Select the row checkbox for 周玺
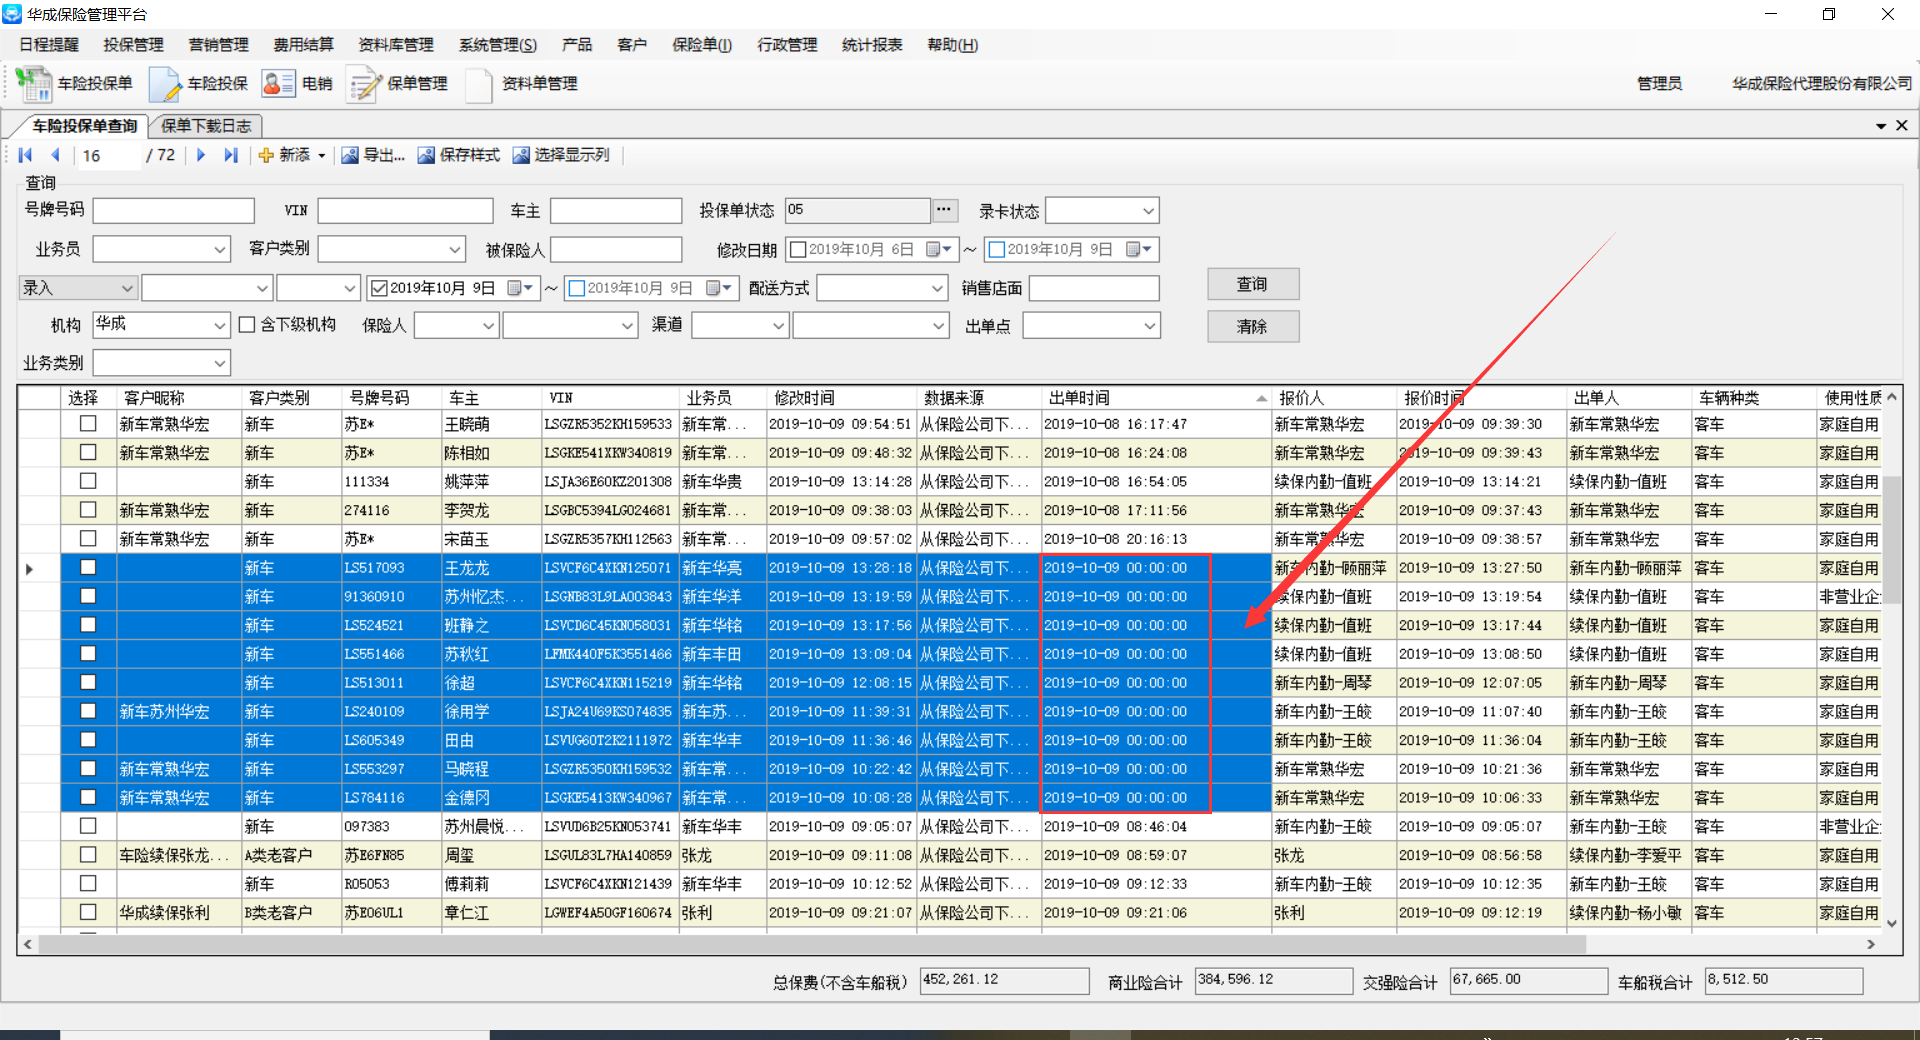Image resolution: width=1920 pixels, height=1040 pixels. pyautogui.click(x=88, y=855)
